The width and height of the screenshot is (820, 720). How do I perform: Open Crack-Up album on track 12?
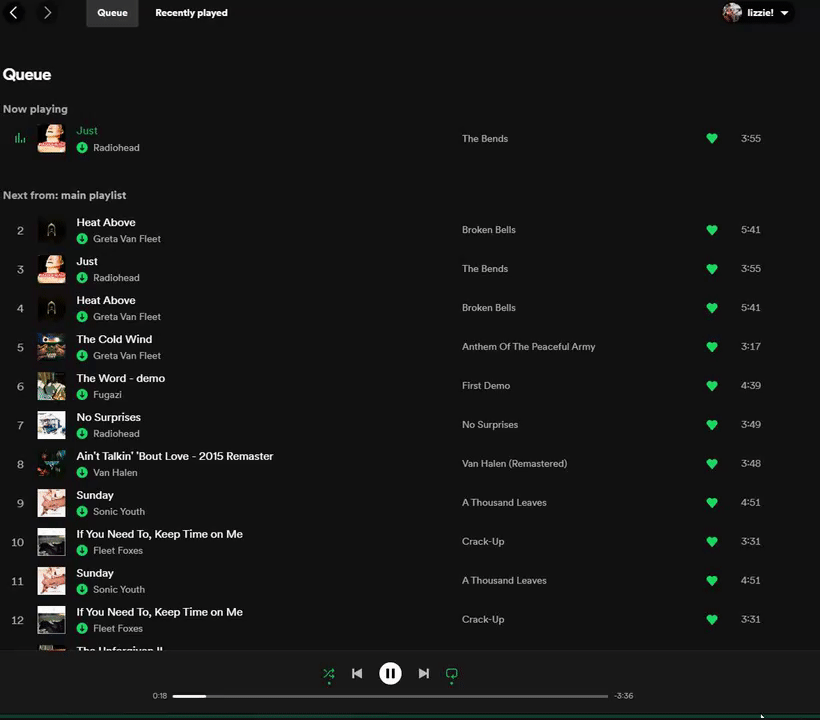coord(483,620)
